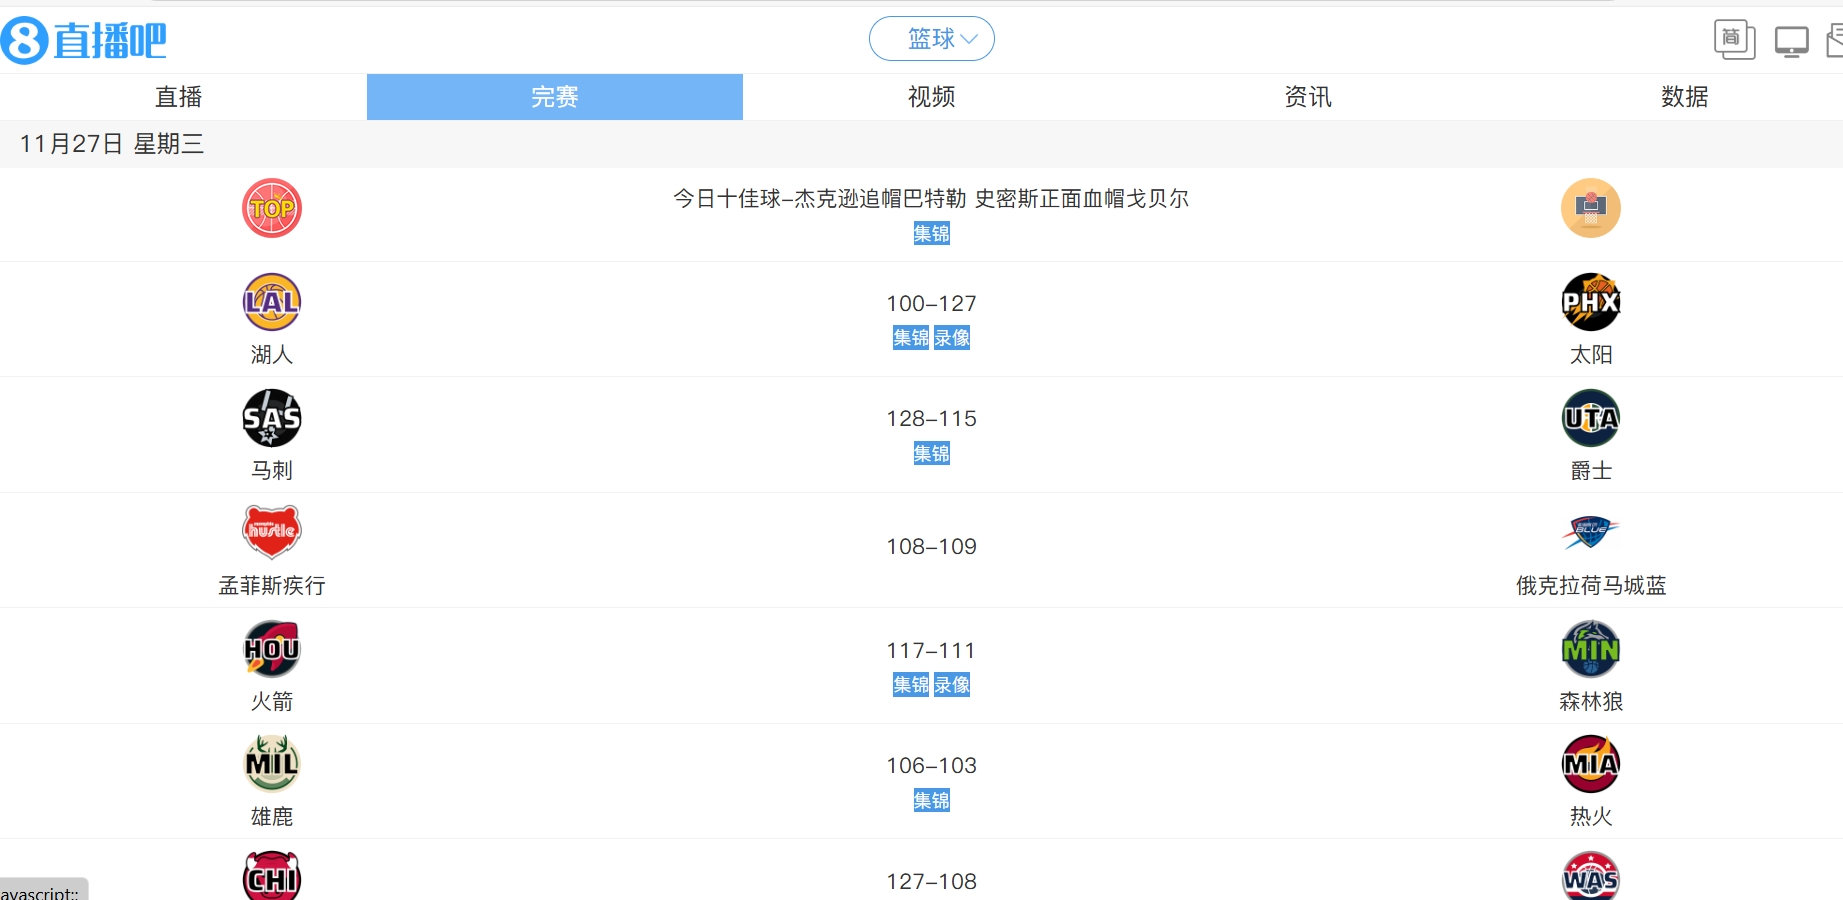Viewport: 1843px width, 900px height.
Task: Click the Timberwolves MIN logo
Action: click(1591, 649)
